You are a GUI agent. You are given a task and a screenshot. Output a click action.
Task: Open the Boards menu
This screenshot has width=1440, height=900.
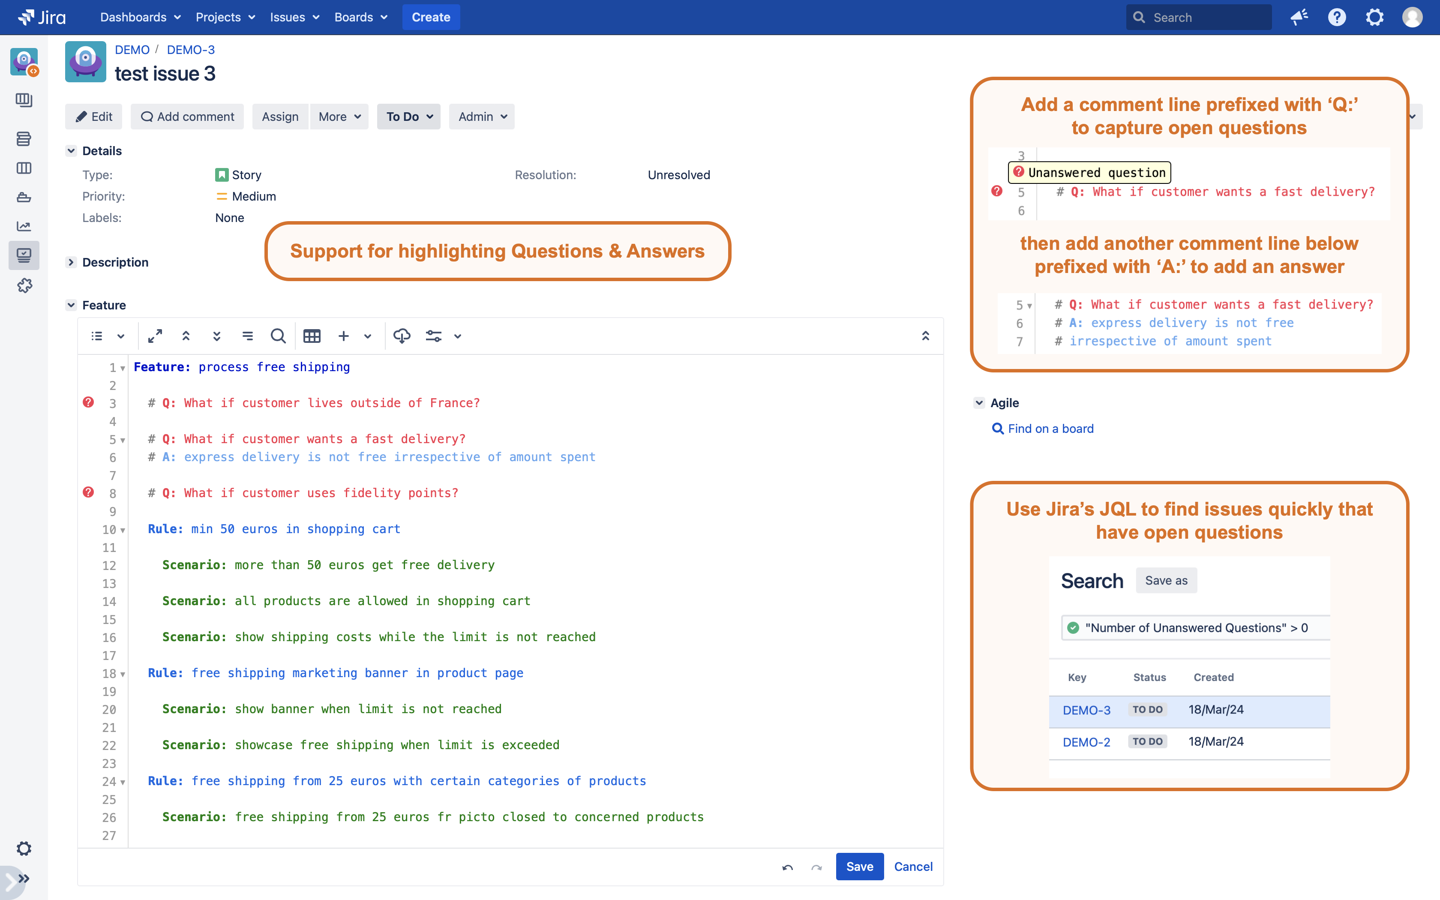(360, 17)
